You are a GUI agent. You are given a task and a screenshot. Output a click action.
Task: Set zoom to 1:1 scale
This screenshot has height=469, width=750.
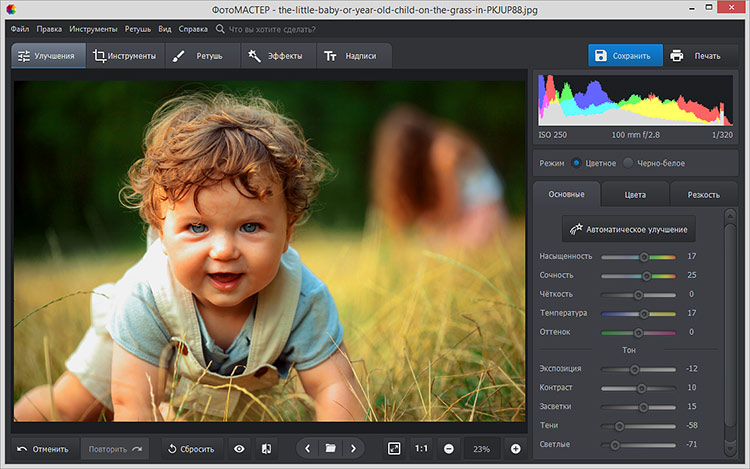422,449
